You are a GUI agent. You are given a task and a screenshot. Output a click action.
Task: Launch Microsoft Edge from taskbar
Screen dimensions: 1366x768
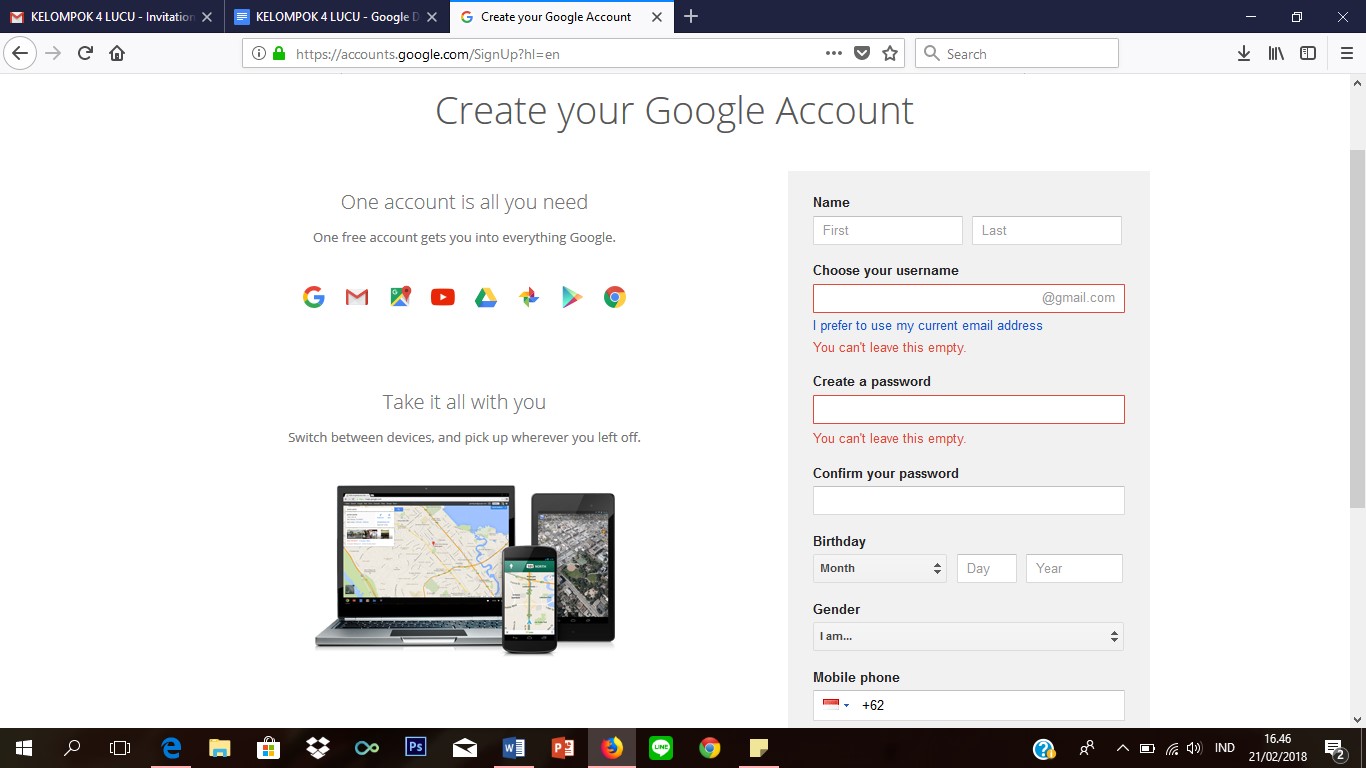tap(171, 747)
